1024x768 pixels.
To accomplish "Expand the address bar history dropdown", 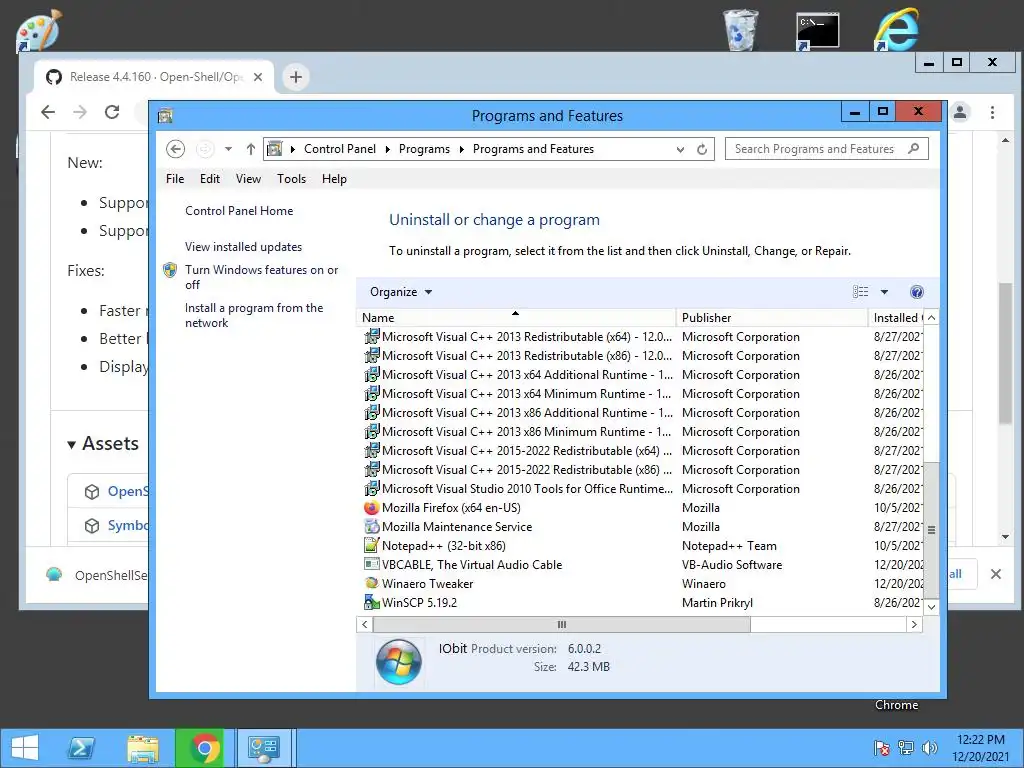I will pyautogui.click(x=680, y=149).
